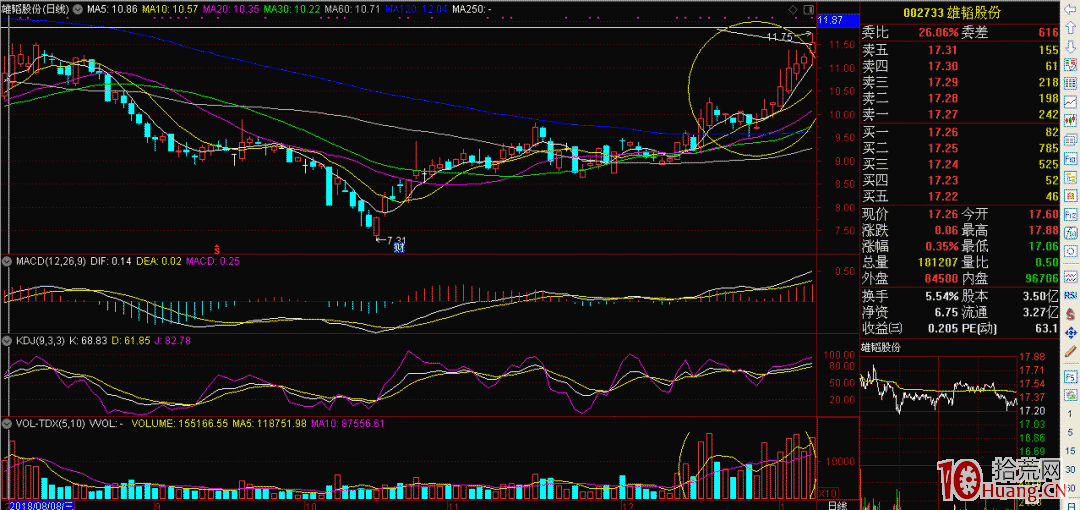
Task: Open the quote list icon below down arrow
Action: coord(1070,65)
